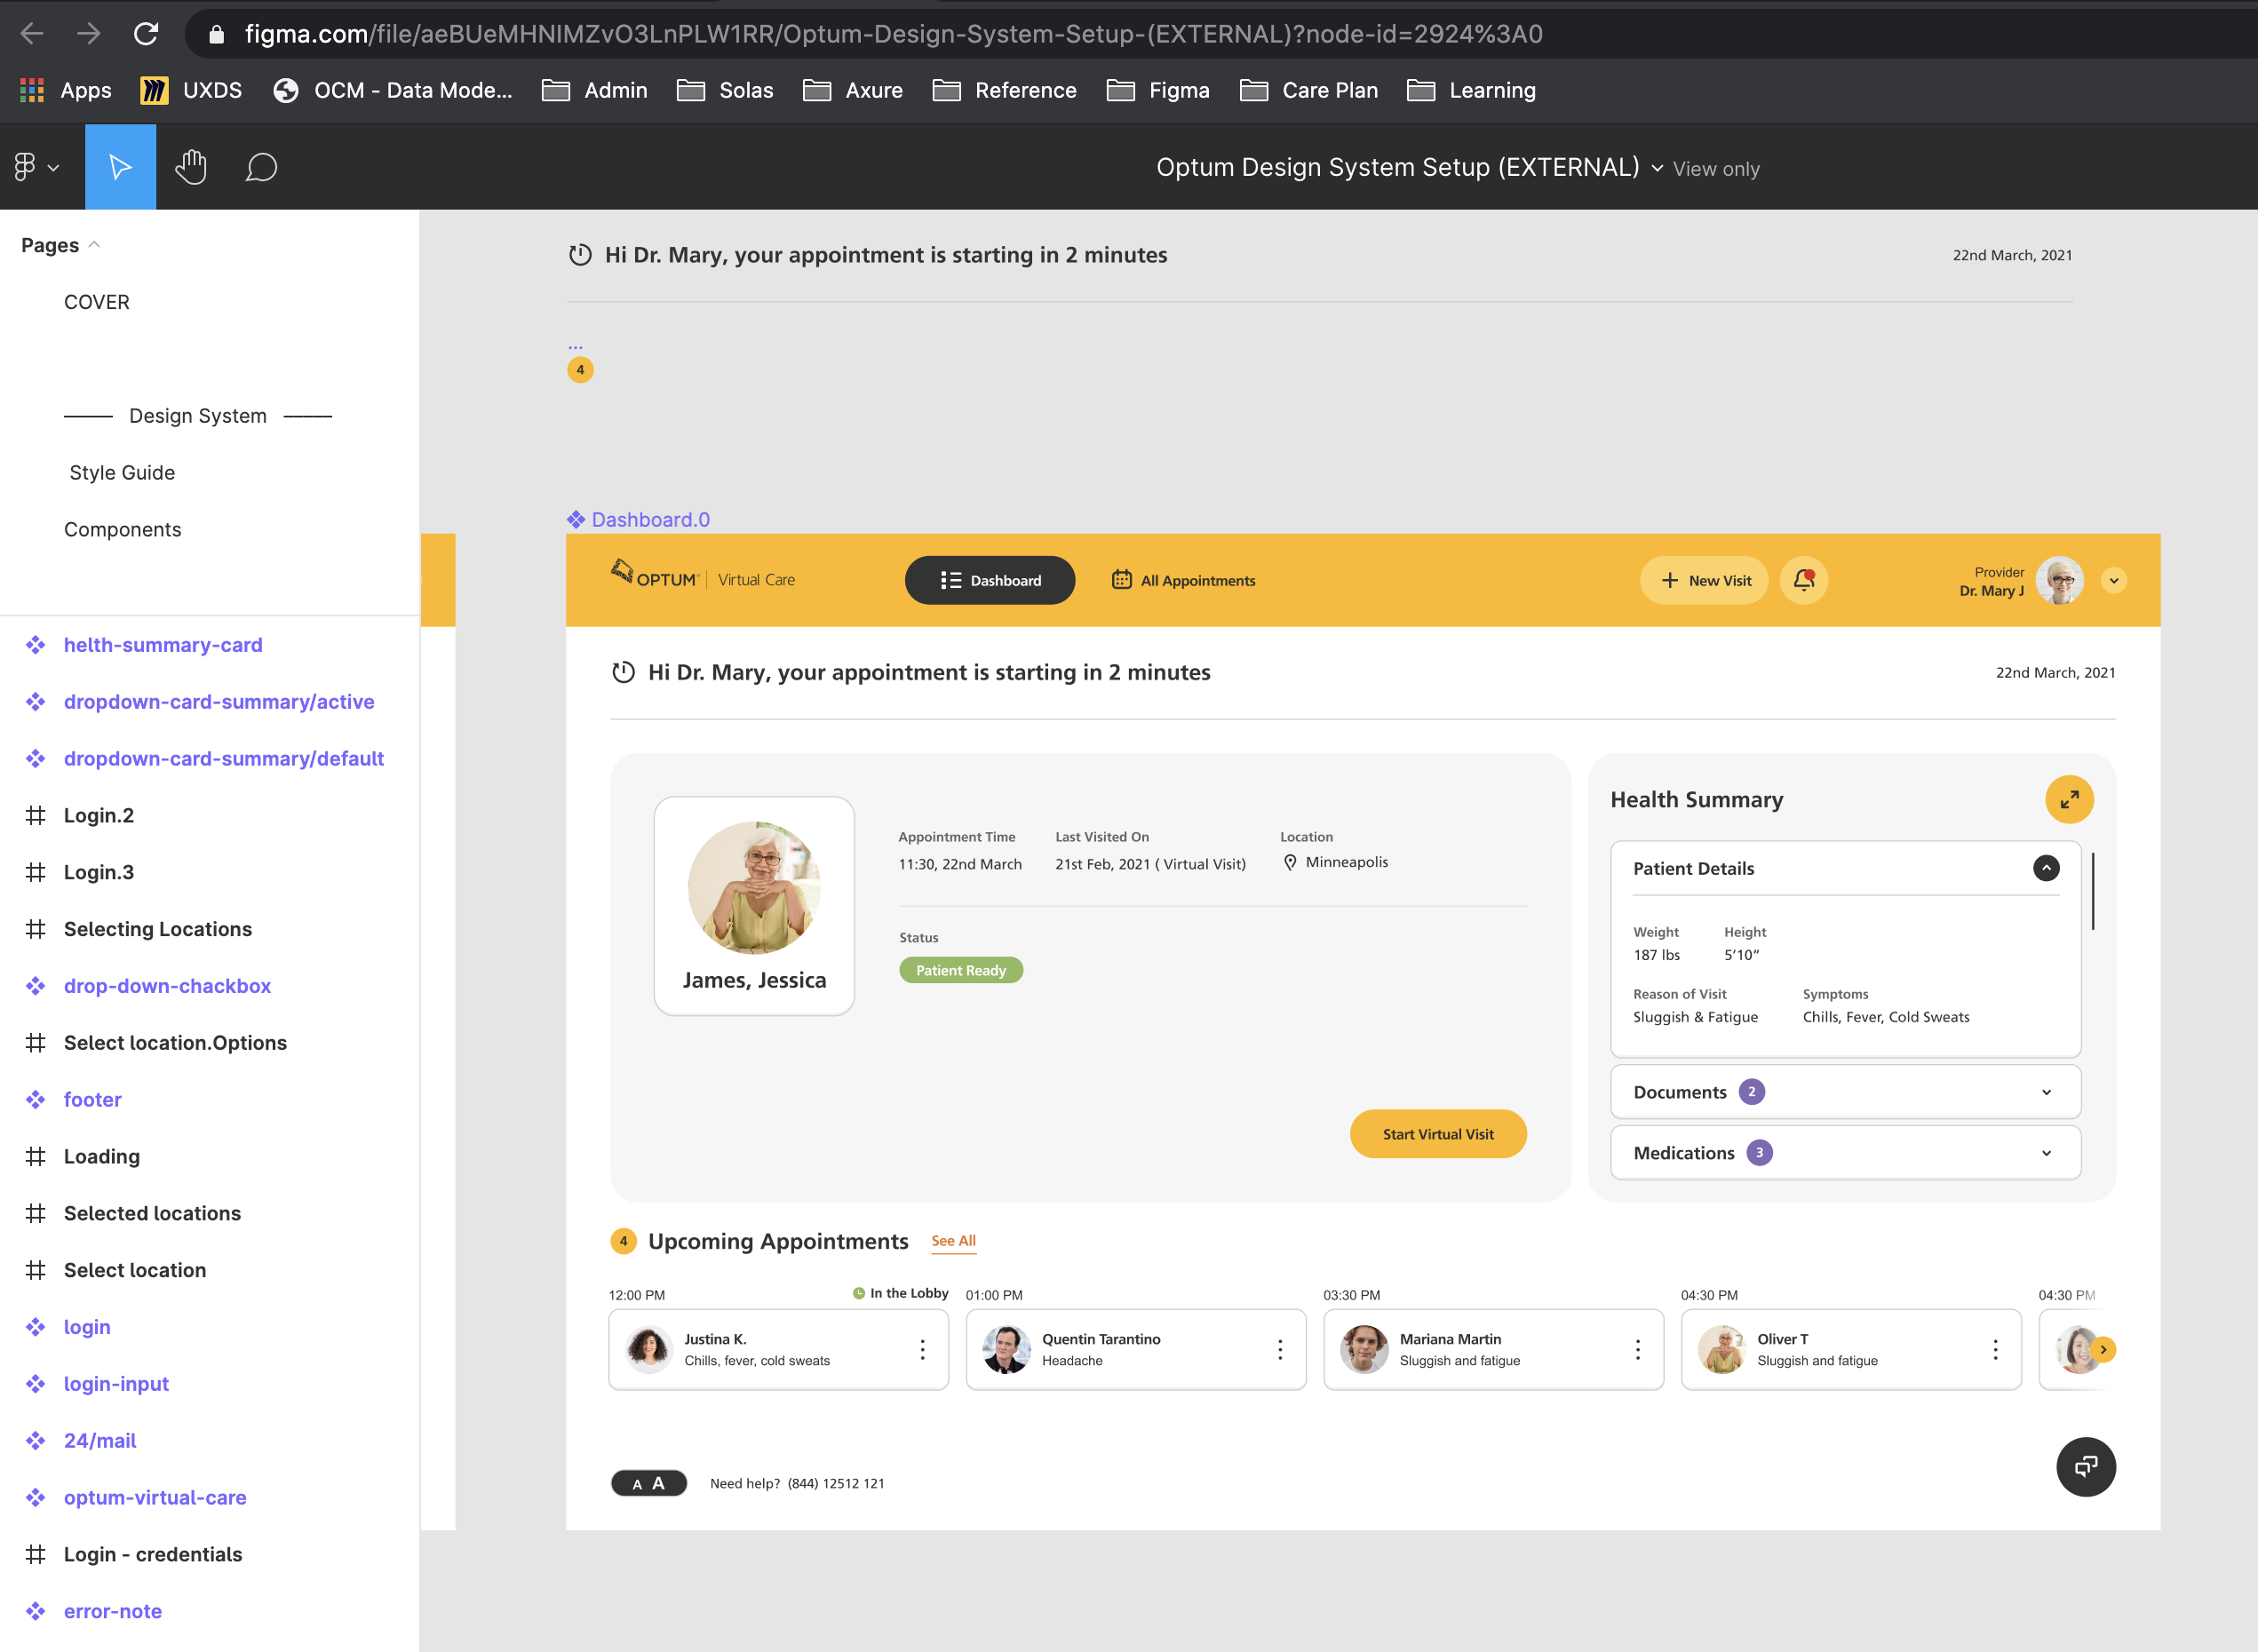The image size is (2258, 1652).
Task: Click the location pin next to Minneapolis
Action: click(x=1290, y=862)
